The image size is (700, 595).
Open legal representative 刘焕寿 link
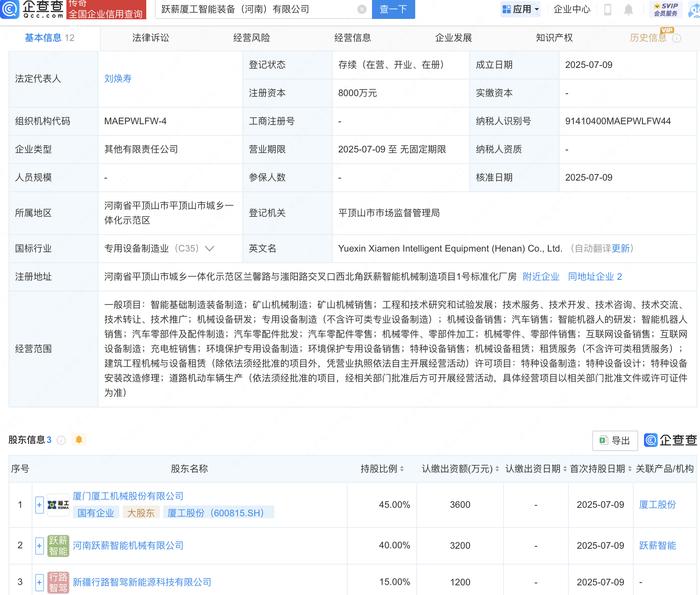tap(118, 79)
